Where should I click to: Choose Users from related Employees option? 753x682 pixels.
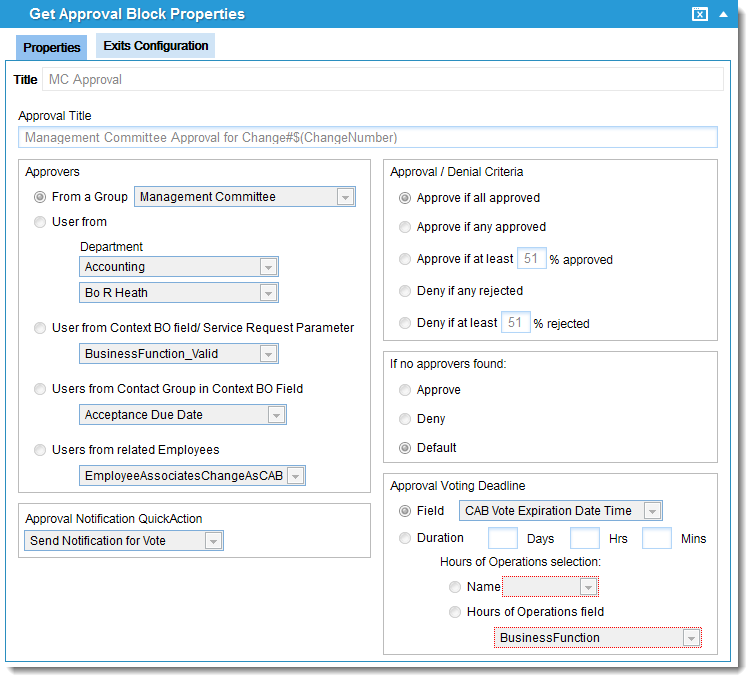(x=40, y=450)
